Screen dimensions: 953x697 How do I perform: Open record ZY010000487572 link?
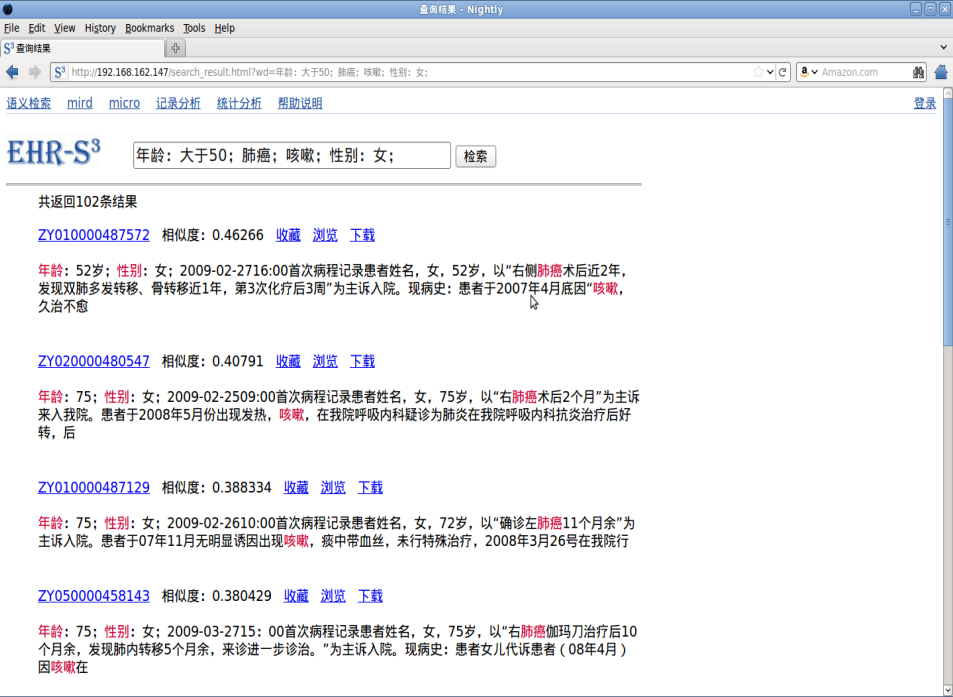click(x=94, y=235)
